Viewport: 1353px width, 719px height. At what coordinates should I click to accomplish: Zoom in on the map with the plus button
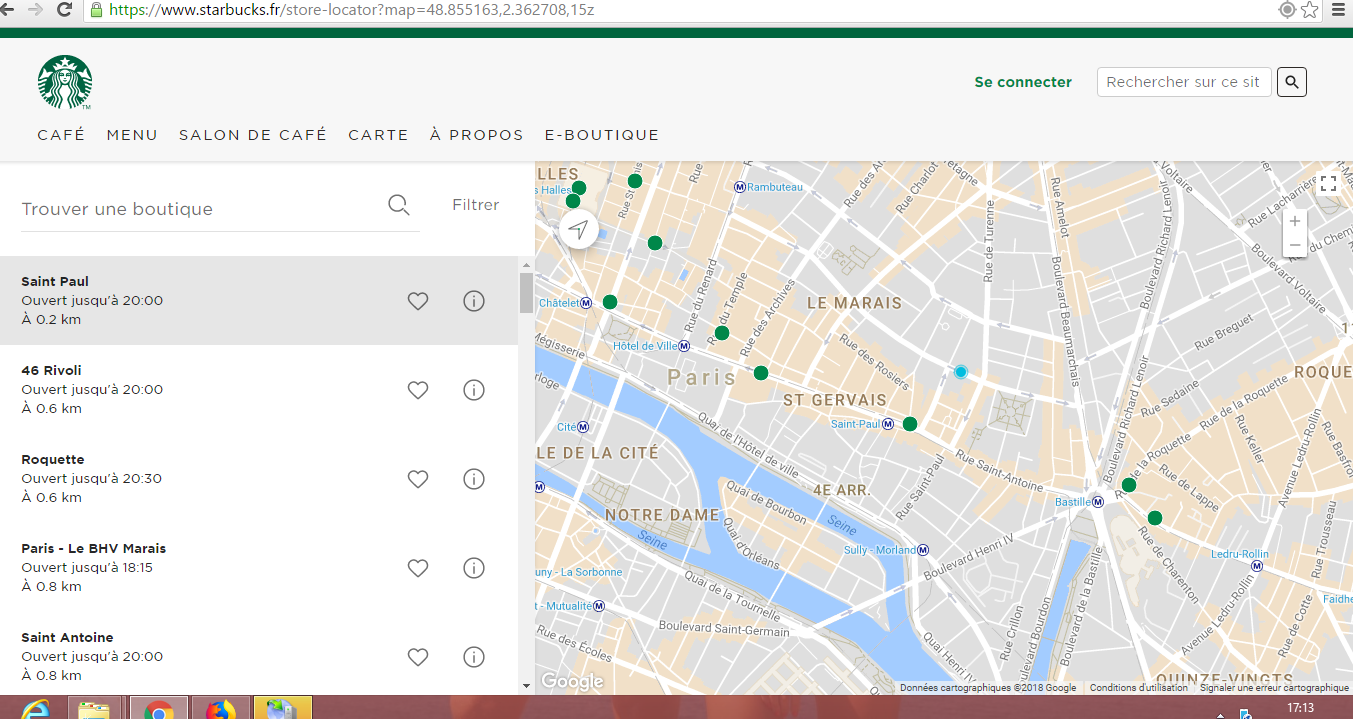pyautogui.click(x=1295, y=221)
